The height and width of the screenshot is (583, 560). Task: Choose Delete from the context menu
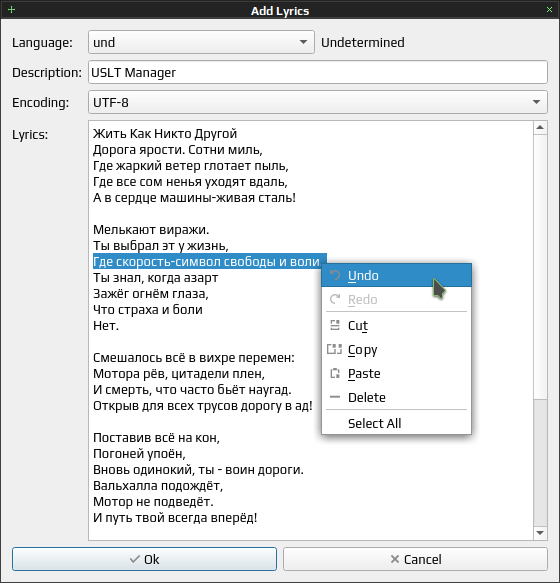click(396, 397)
